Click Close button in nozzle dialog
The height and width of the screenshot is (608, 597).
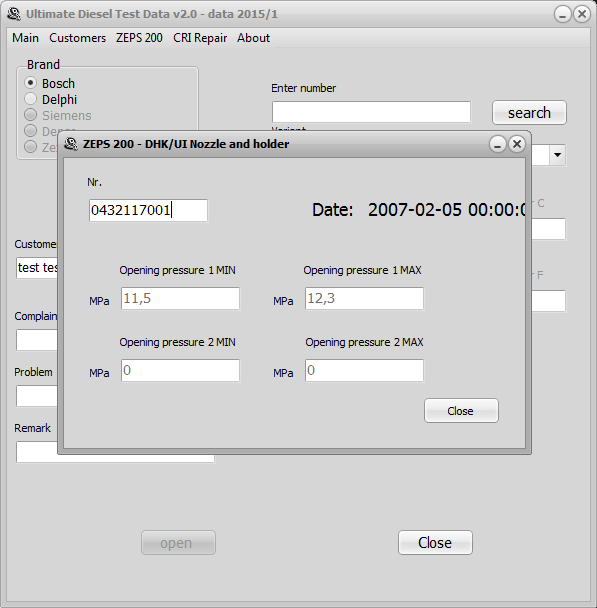461,411
